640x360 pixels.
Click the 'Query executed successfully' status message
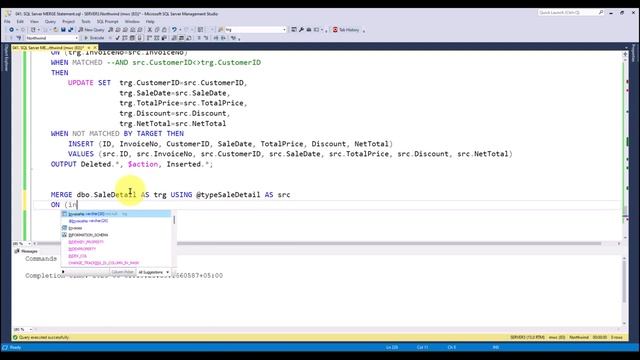(x=44, y=338)
